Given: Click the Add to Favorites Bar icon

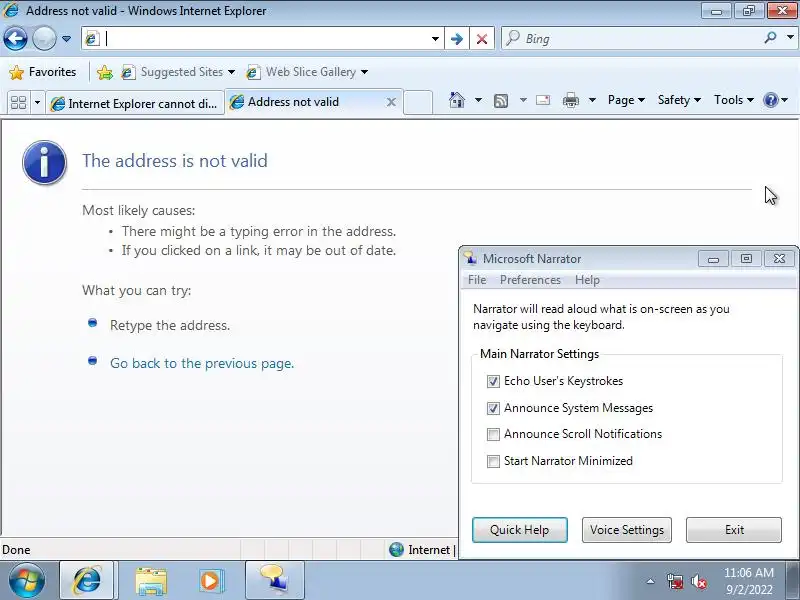Looking at the screenshot, I should coord(105,72).
